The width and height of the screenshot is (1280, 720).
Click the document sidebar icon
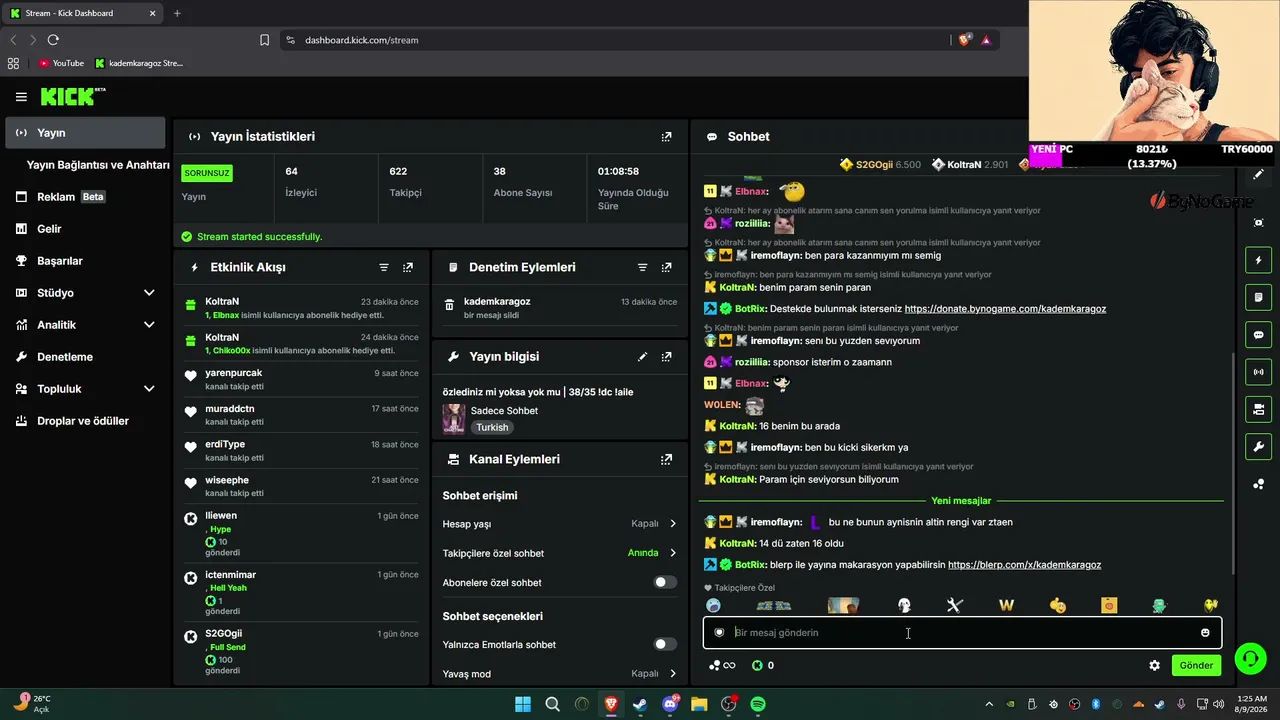click(x=1258, y=298)
